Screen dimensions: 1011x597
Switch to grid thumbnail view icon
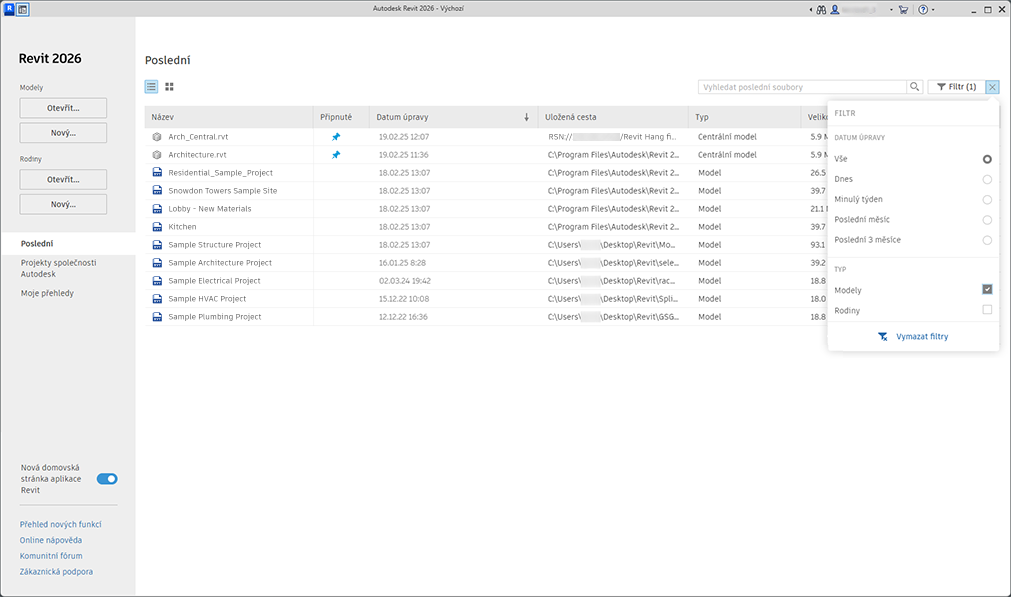[x=170, y=86]
